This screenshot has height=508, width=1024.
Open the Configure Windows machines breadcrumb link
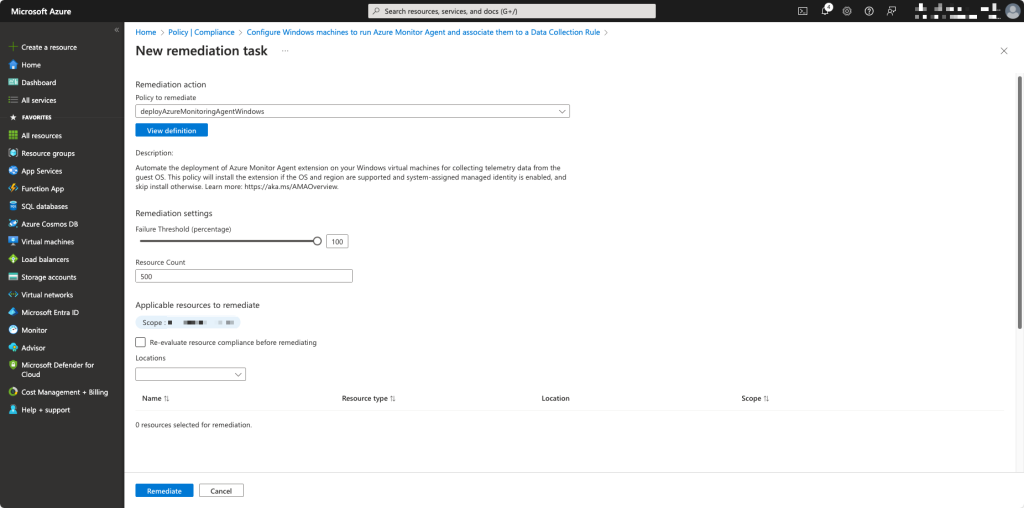(423, 32)
